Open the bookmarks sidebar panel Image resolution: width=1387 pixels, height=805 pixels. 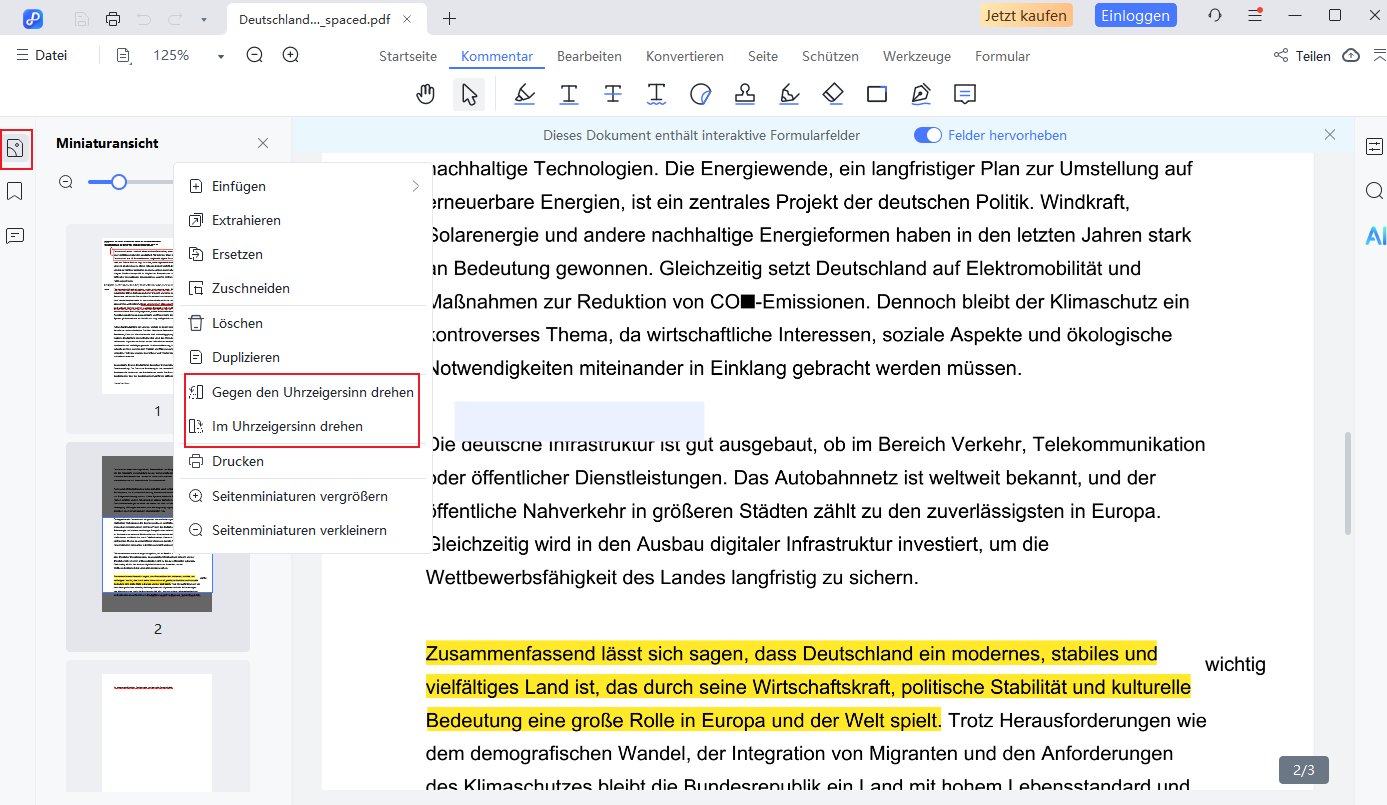tap(15, 191)
